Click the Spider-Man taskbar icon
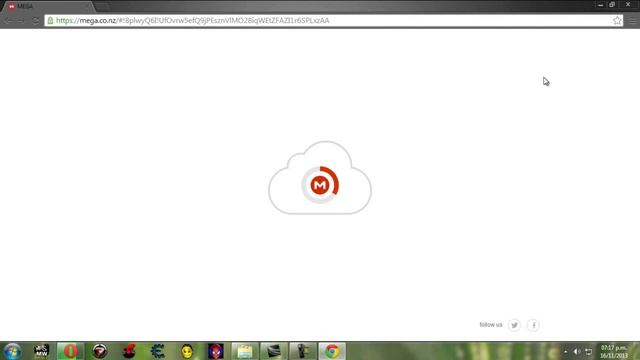Image resolution: width=640 pixels, height=360 pixels. [216, 351]
